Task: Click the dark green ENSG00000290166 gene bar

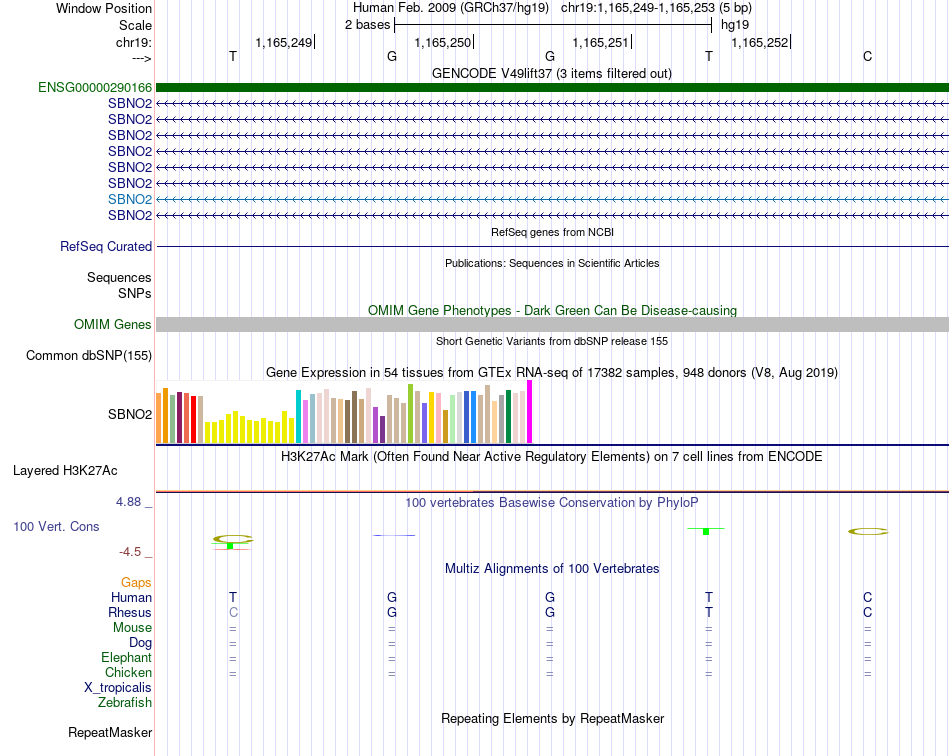Action: click(552, 87)
